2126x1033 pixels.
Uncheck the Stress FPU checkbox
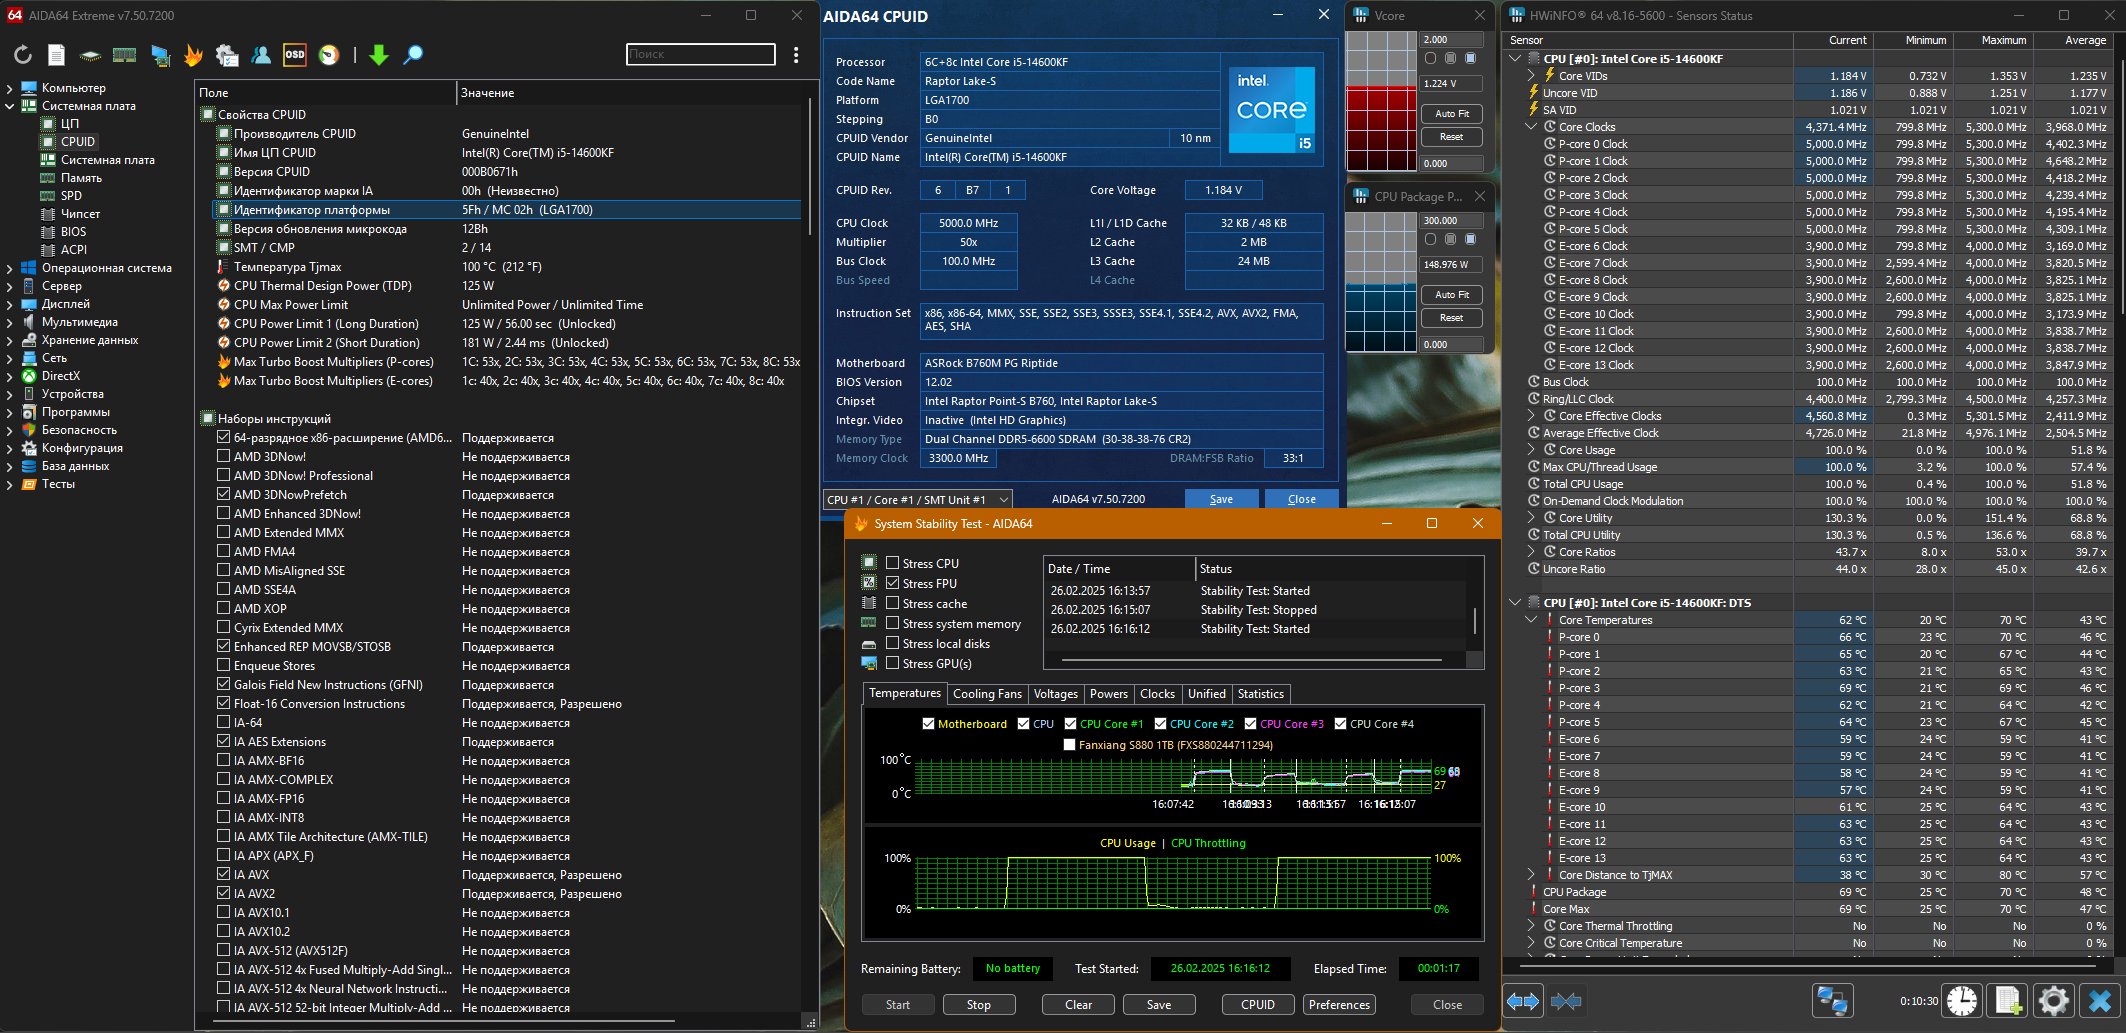893,583
